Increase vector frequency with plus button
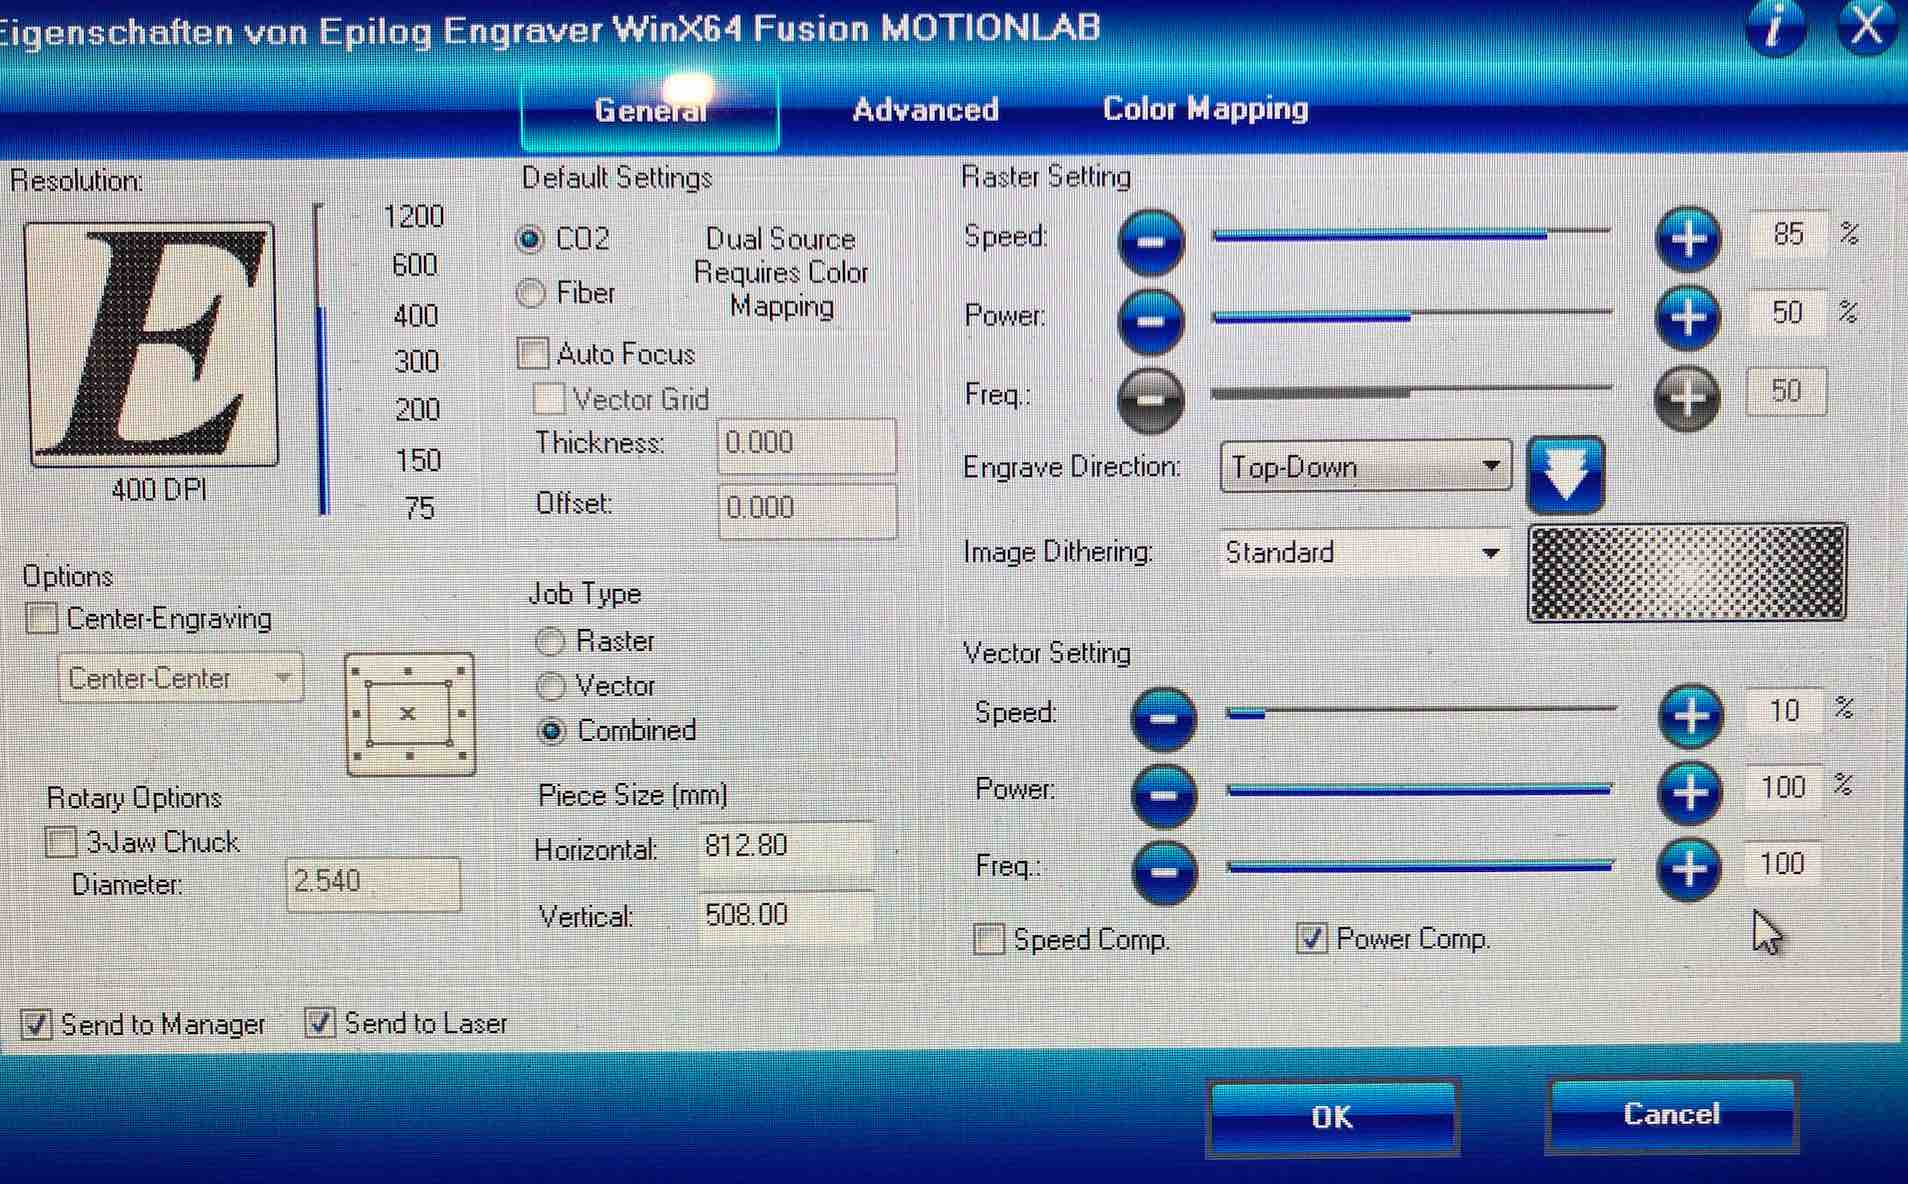Image resolution: width=1908 pixels, height=1184 pixels. [x=1691, y=868]
